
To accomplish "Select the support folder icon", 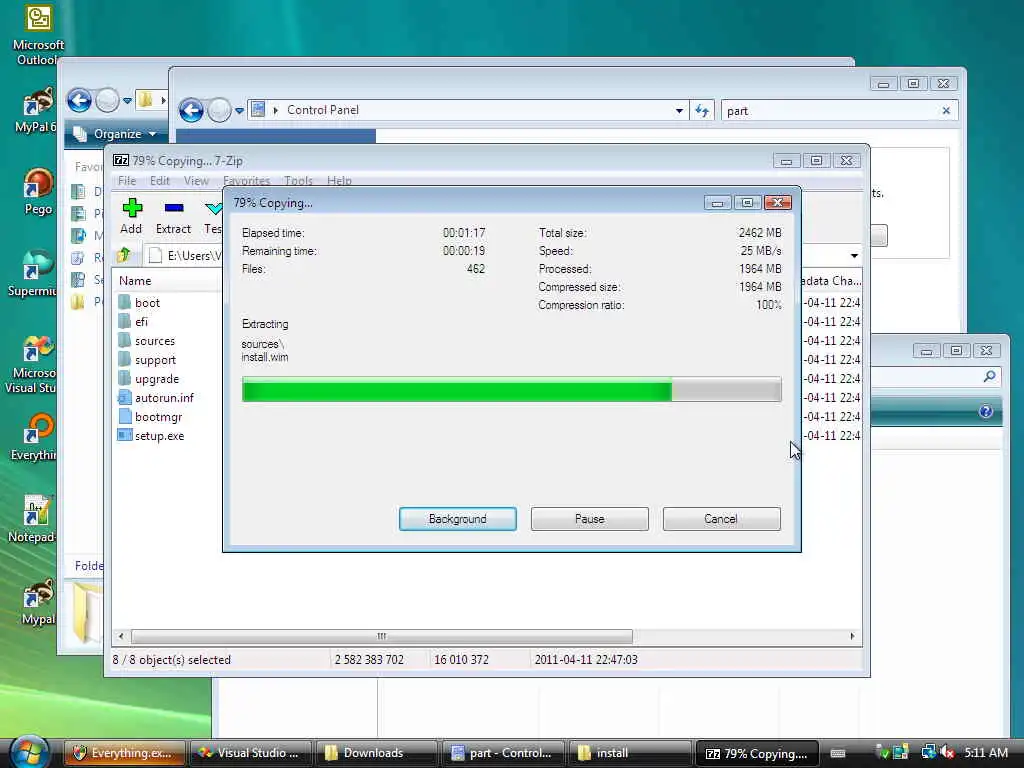I will [125, 359].
